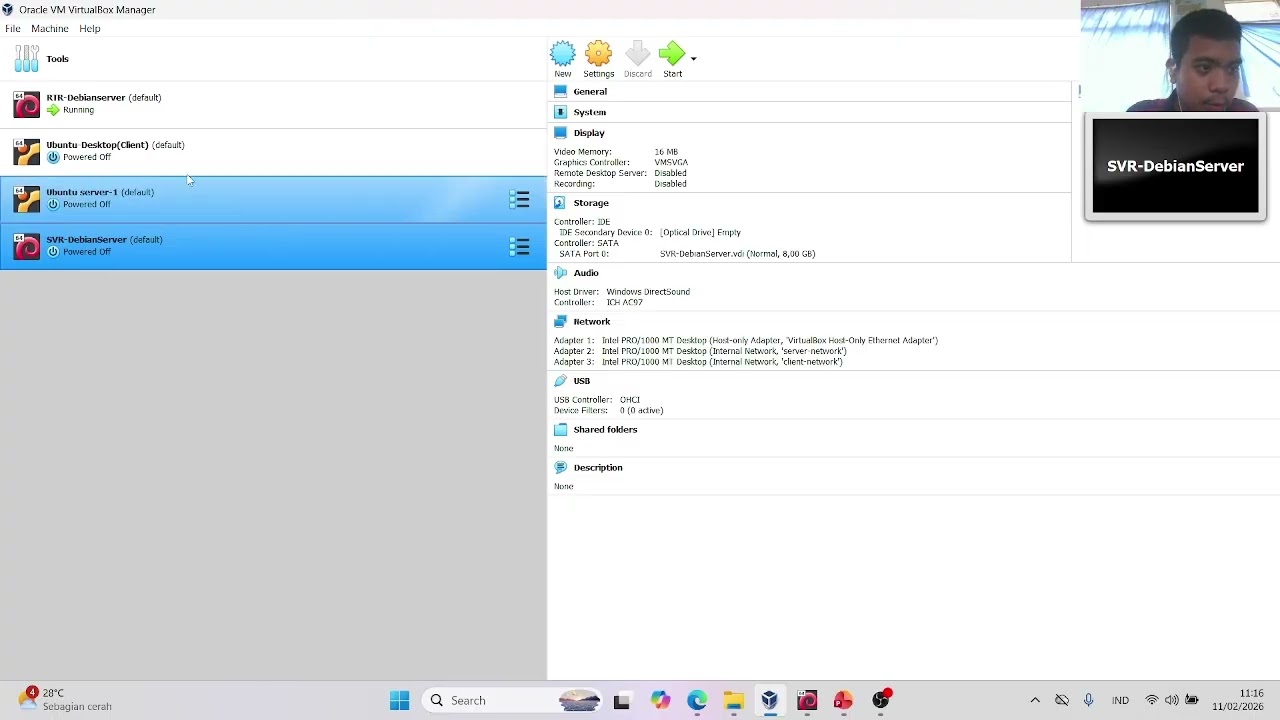Screen dimensions: 1280x720
Task: Click the Windows DirectSound host driver value
Action: [x=648, y=292]
